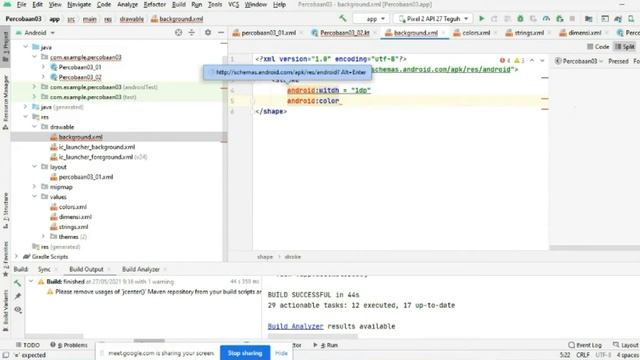The height and width of the screenshot is (360, 640).
Task: Switch to strings.xml editor tab
Action: (x=529, y=33)
